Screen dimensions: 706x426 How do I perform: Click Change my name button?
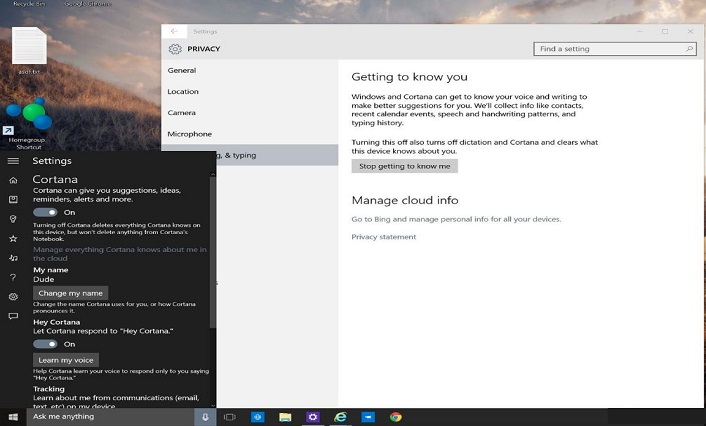[x=70, y=293]
